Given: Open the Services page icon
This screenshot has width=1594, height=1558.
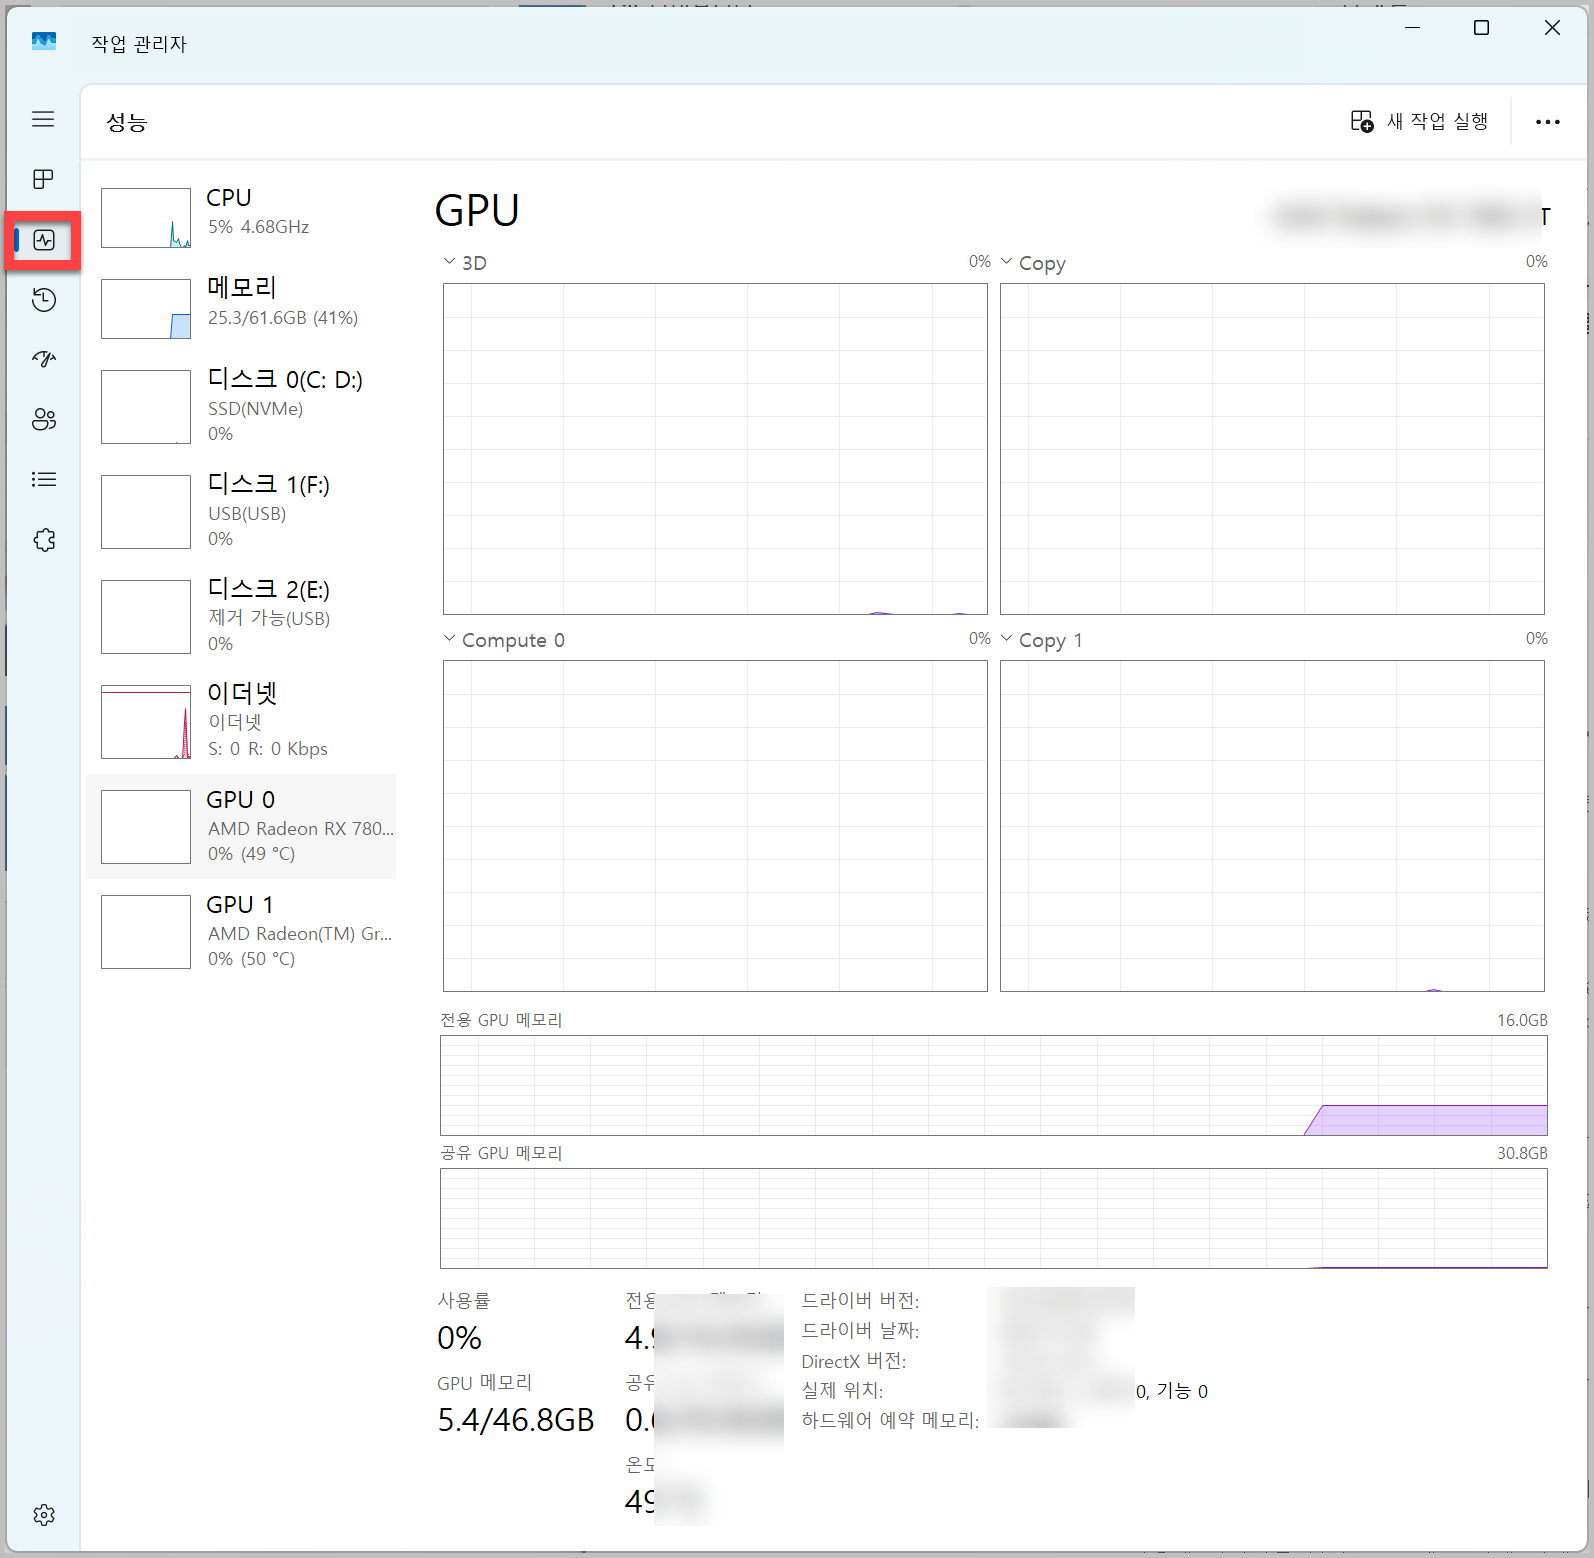Looking at the screenshot, I should [x=44, y=540].
